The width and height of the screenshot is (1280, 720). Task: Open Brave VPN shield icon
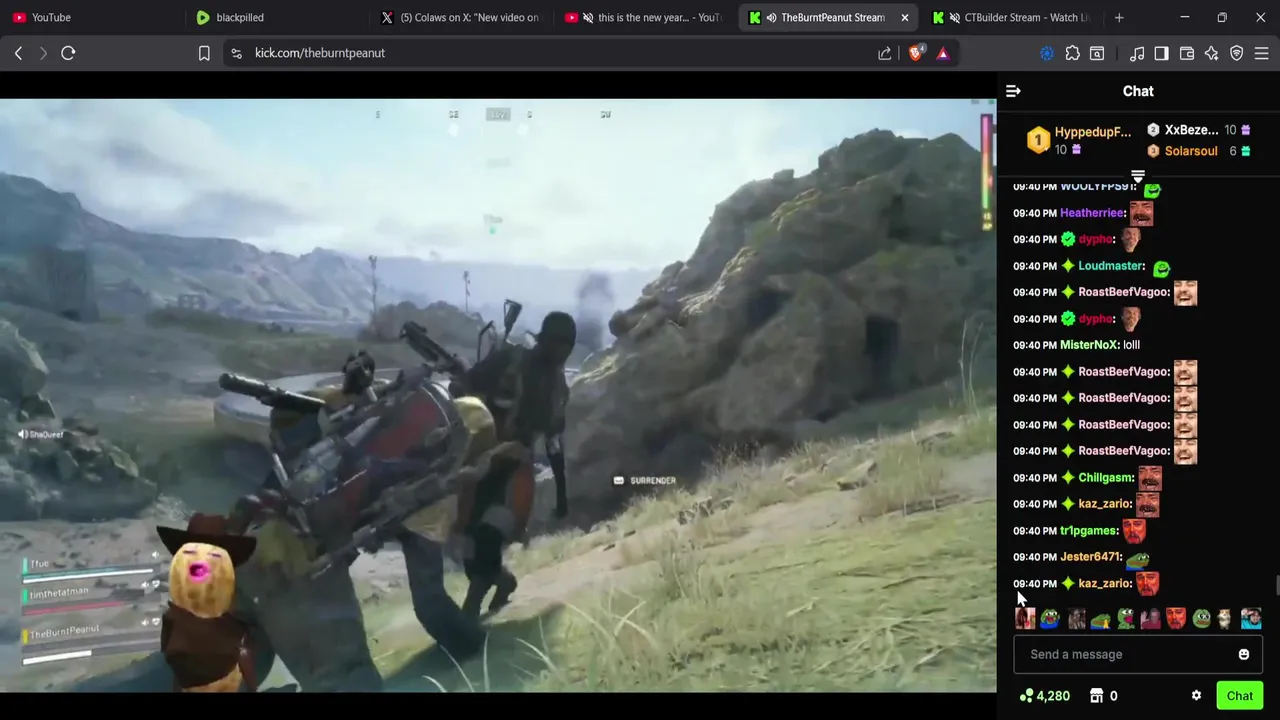[x=1237, y=53]
